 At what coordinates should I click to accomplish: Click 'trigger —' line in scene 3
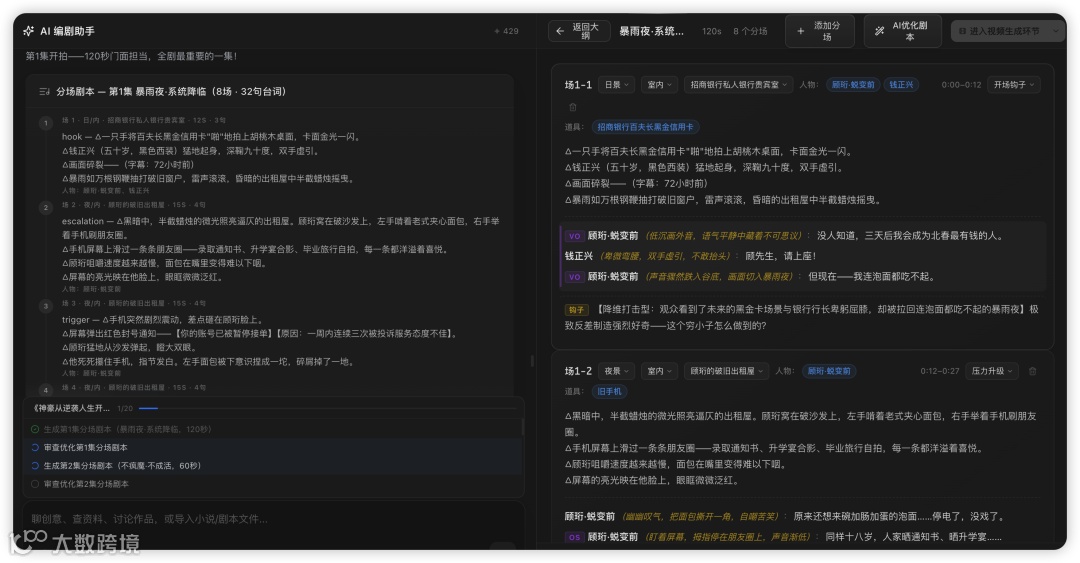coord(163,320)
